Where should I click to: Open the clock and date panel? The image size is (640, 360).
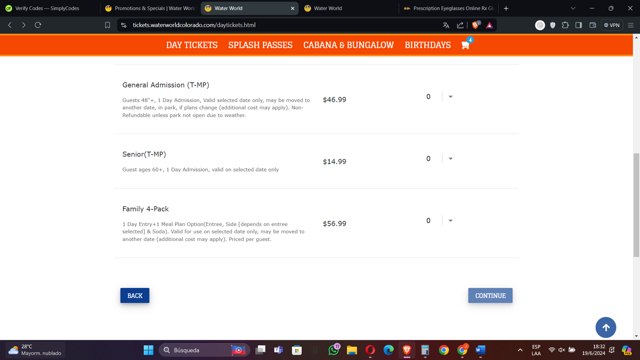tap(594, 350)
